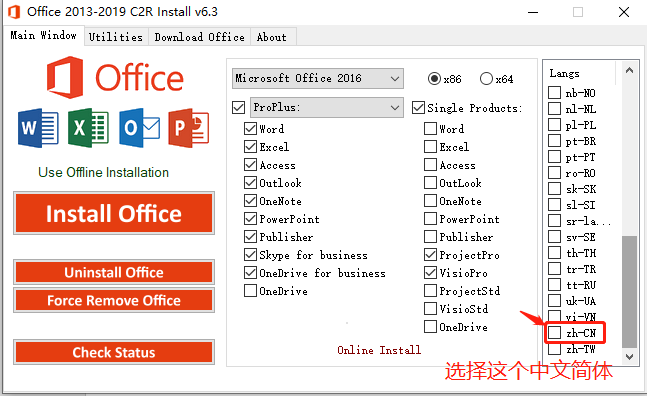This screenshot has width=647, height=396.
Task: Click the Check Status button
Action: 114,352
